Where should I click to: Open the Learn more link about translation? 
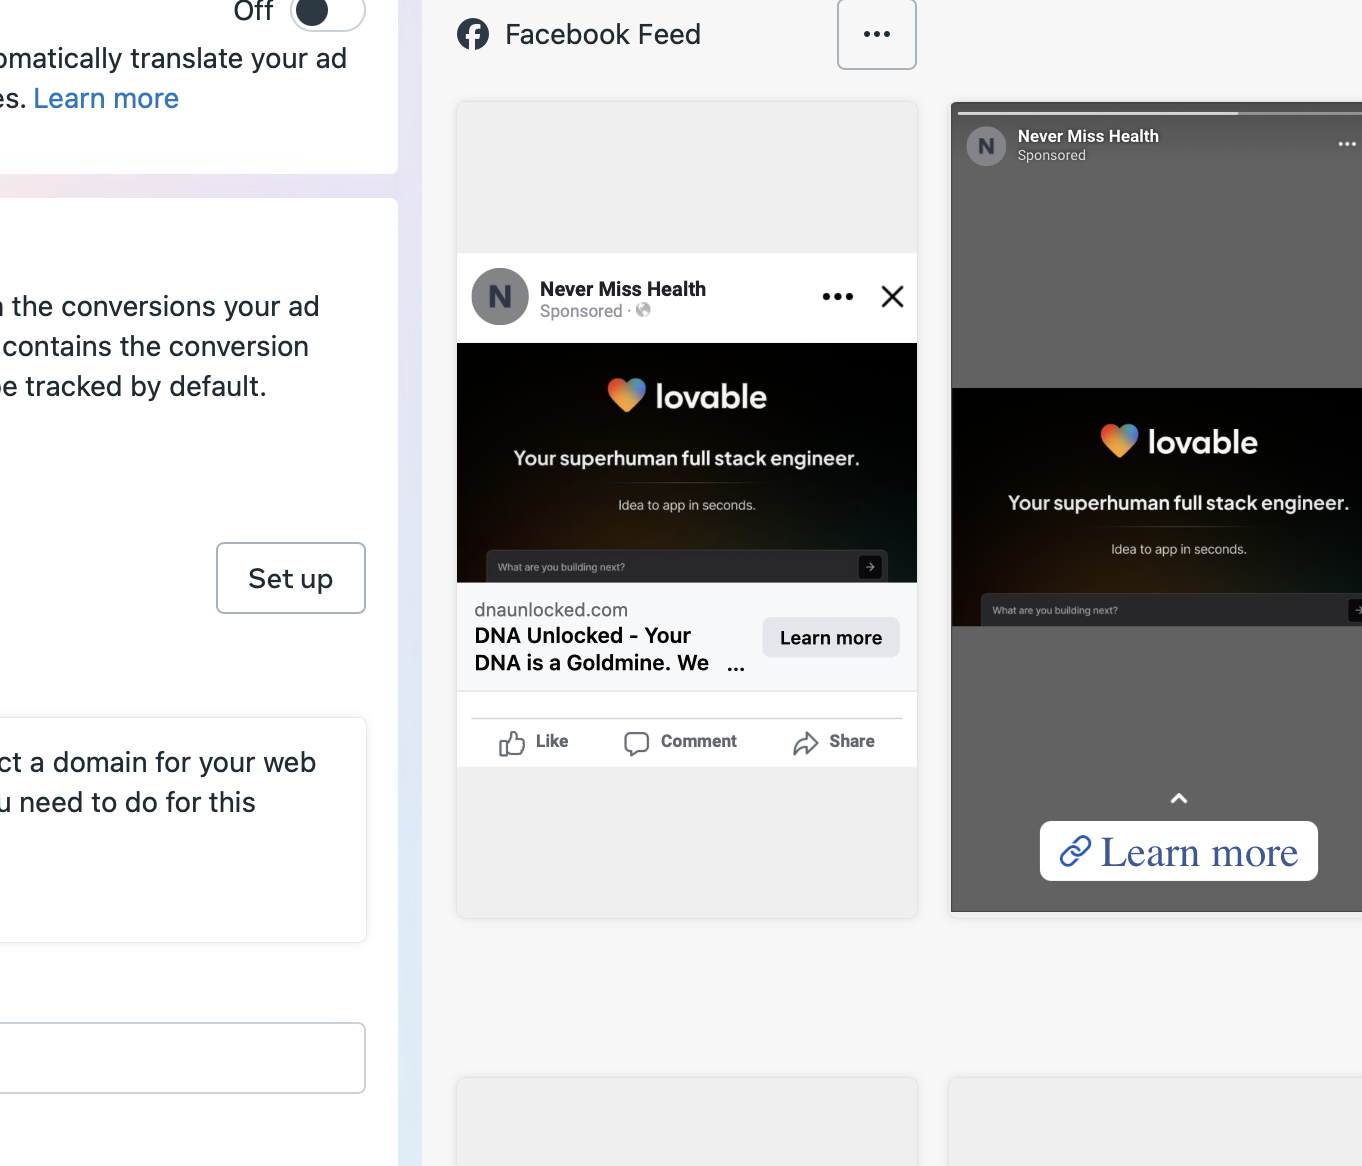[106, 99]
